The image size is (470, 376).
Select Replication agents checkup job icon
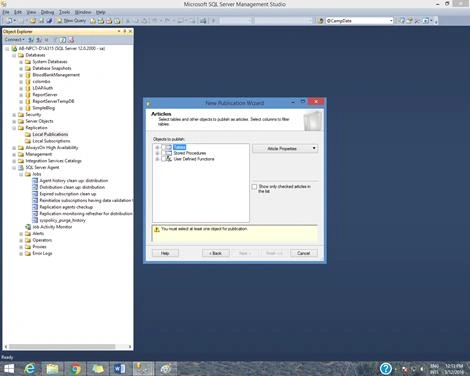(x=35, y=207)
